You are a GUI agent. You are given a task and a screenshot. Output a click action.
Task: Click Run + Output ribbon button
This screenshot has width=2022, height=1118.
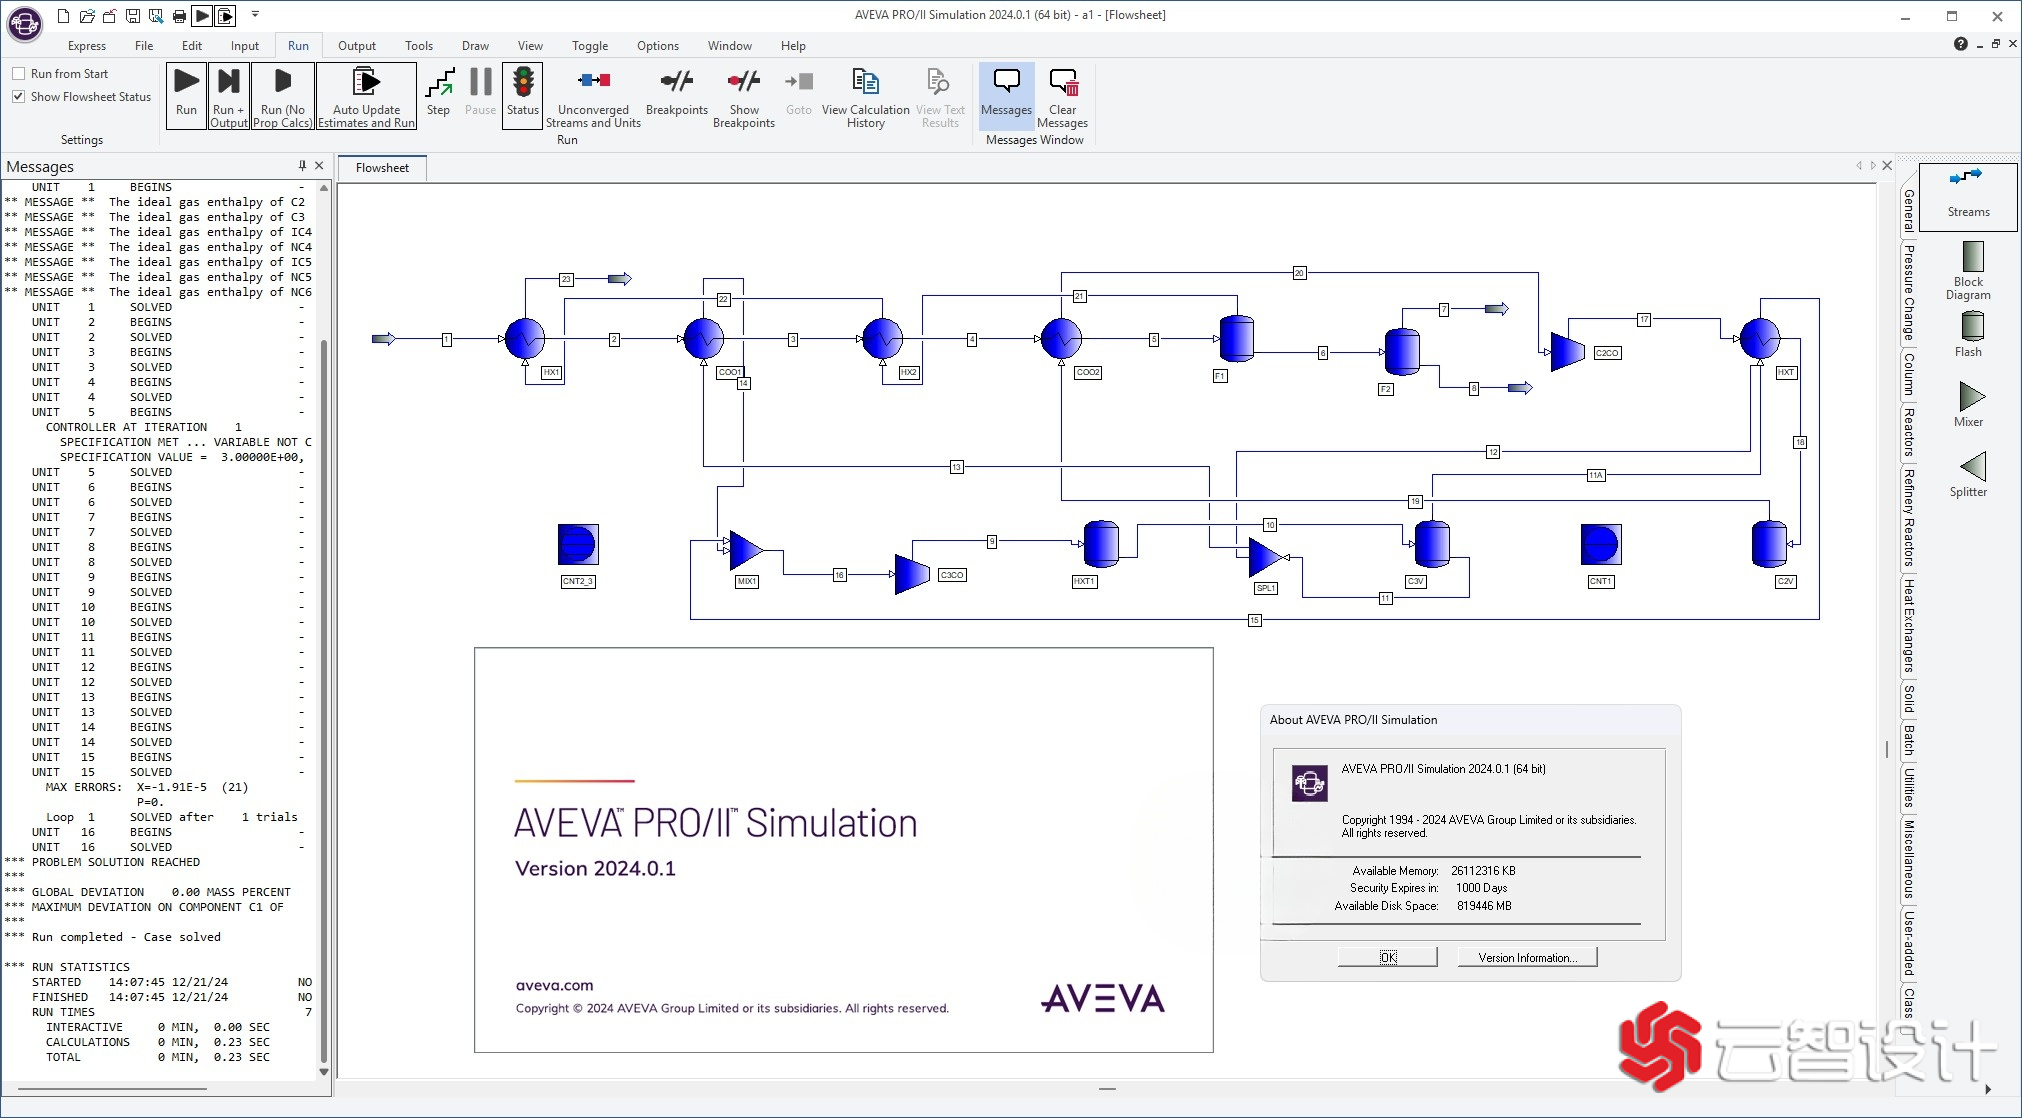click(229, 95)
